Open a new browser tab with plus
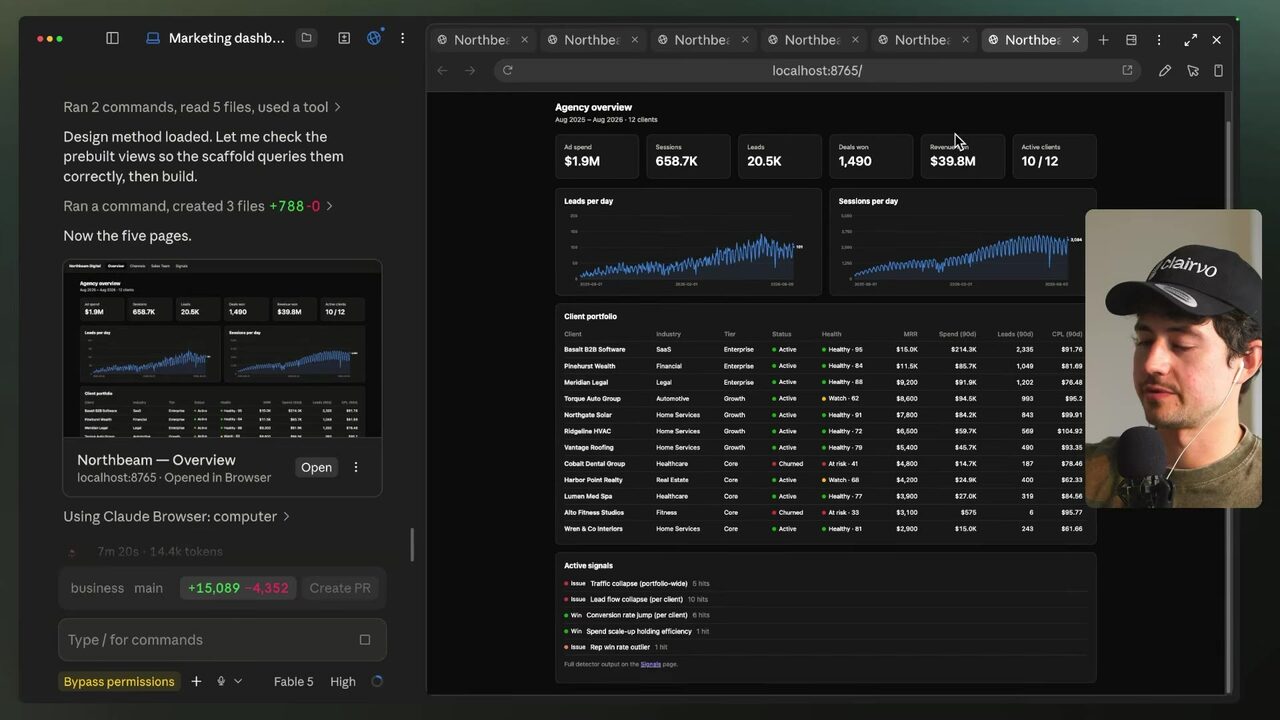Image resolution: width=1280 pixels, height=720 pixels. pos(1103,40)
